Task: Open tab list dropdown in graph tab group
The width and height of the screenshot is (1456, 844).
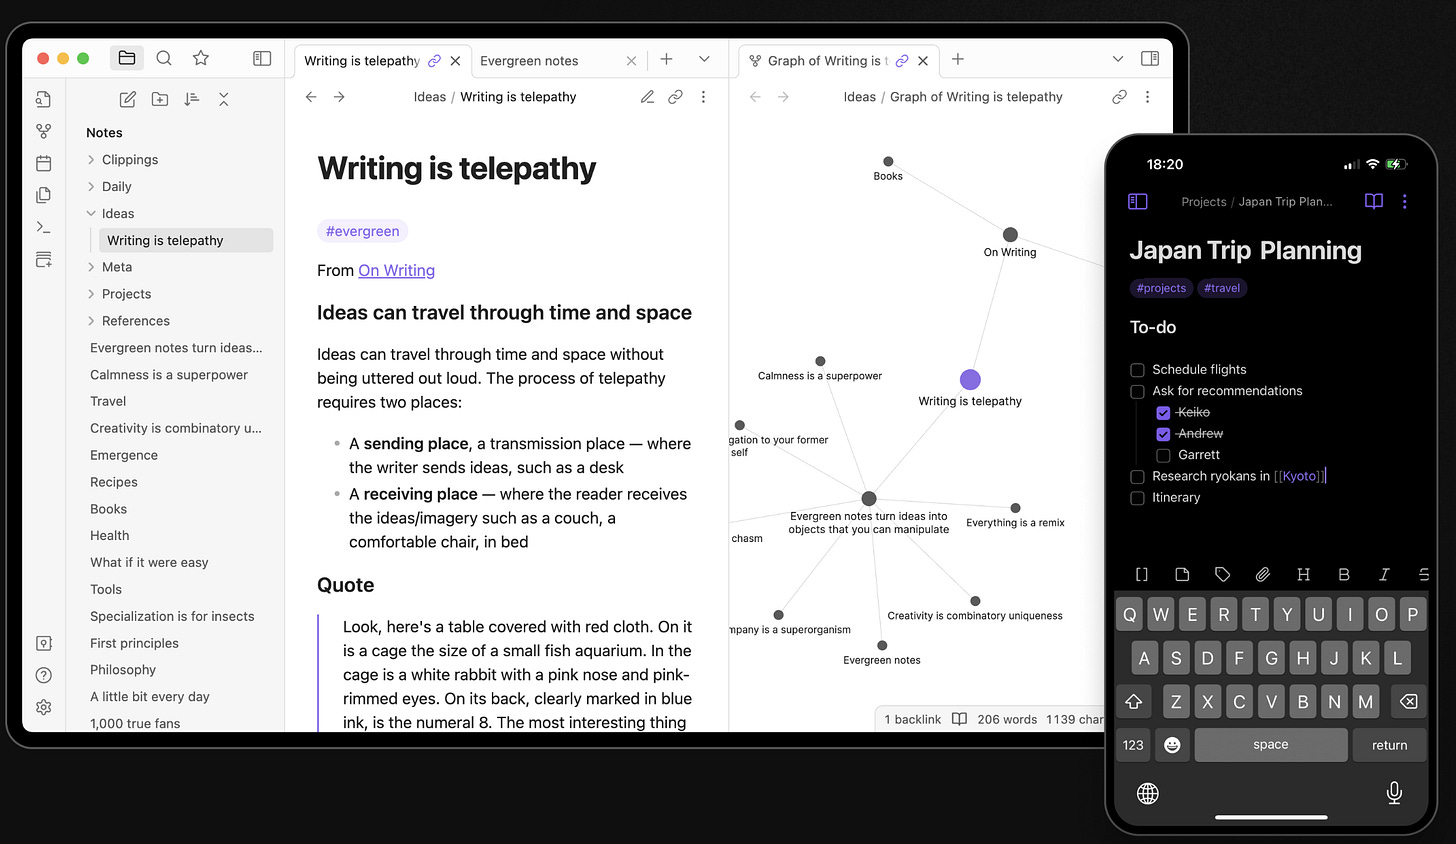Action: click(x=1118, y=59)
